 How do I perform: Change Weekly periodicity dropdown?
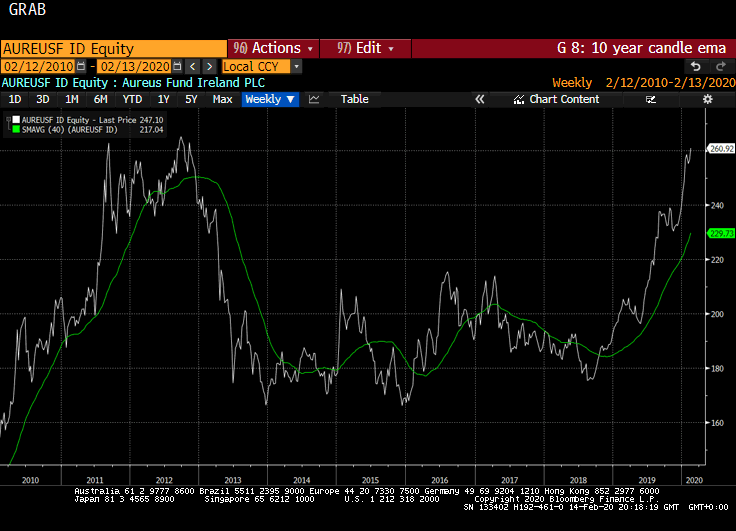click(270, 99)
